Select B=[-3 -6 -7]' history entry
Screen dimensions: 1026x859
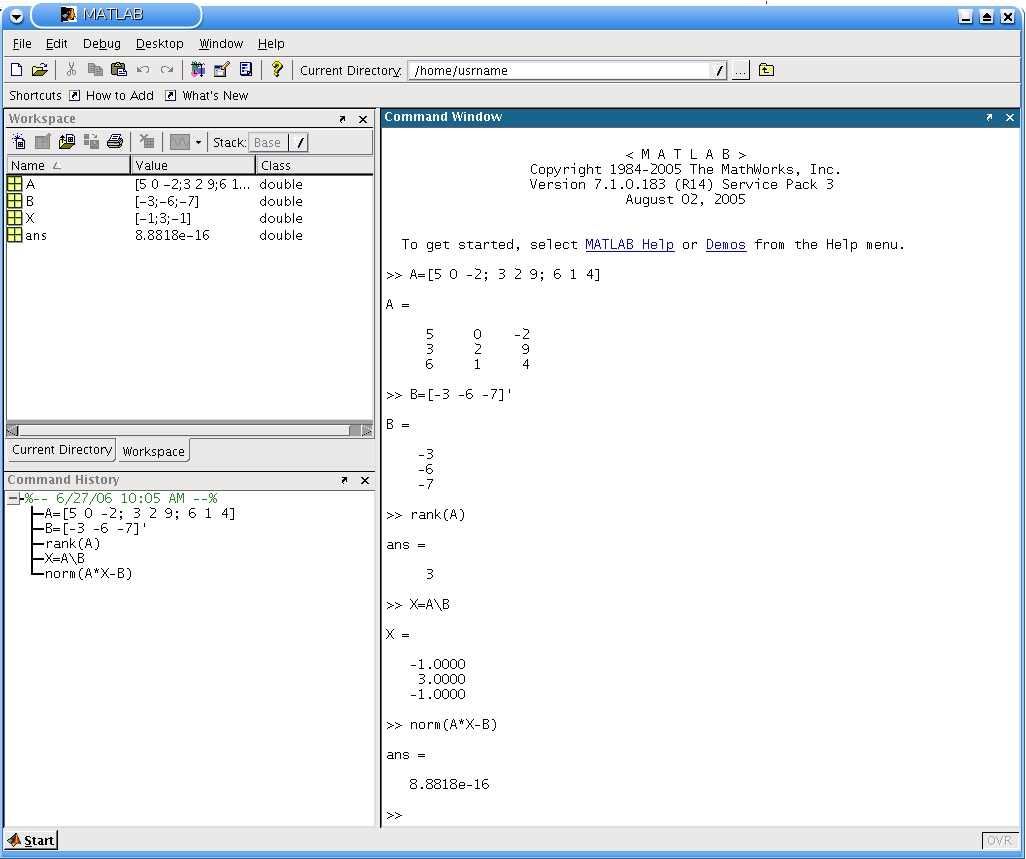point(96,529)
